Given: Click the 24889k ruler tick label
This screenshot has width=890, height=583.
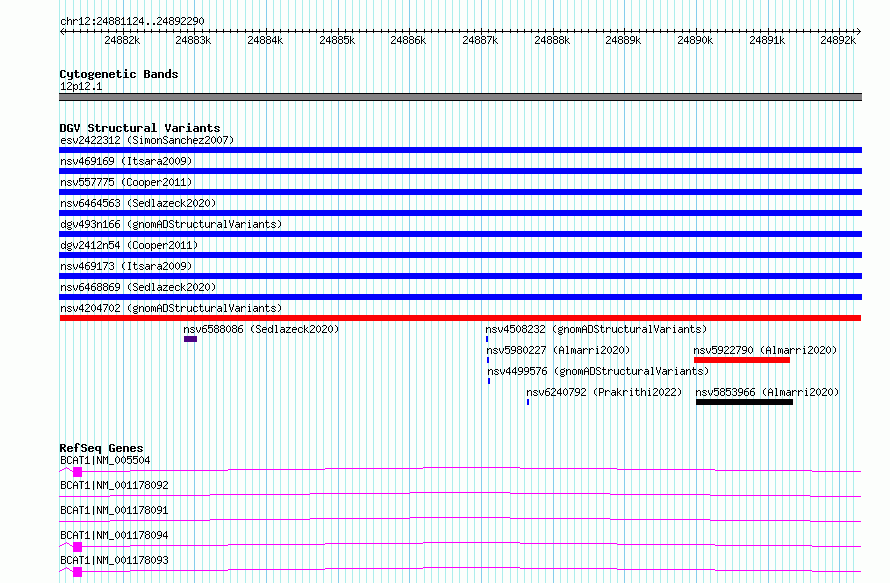Looking at the screenshot, I should [x=623, y=40].
